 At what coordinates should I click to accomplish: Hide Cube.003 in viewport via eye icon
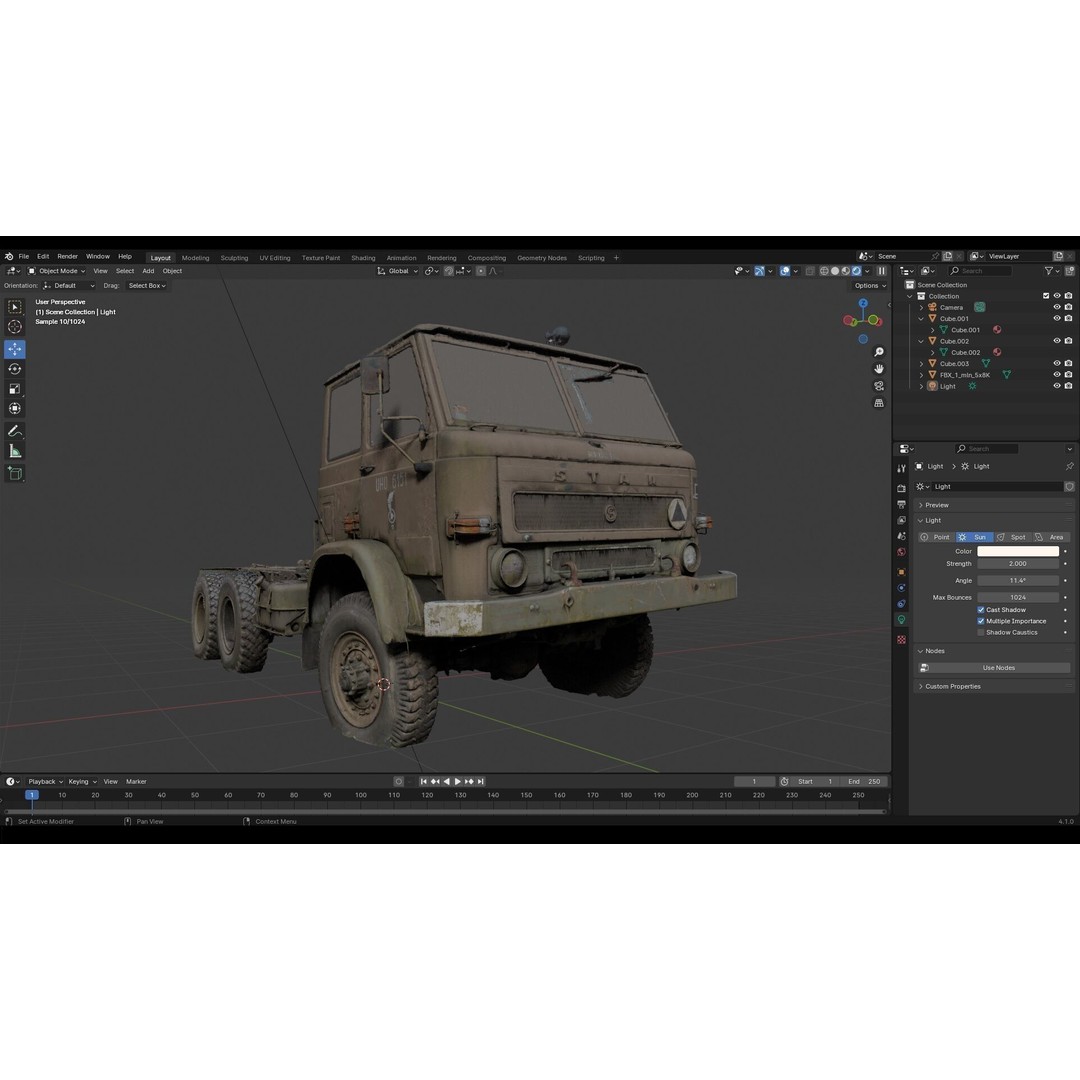pos(1057,364)
